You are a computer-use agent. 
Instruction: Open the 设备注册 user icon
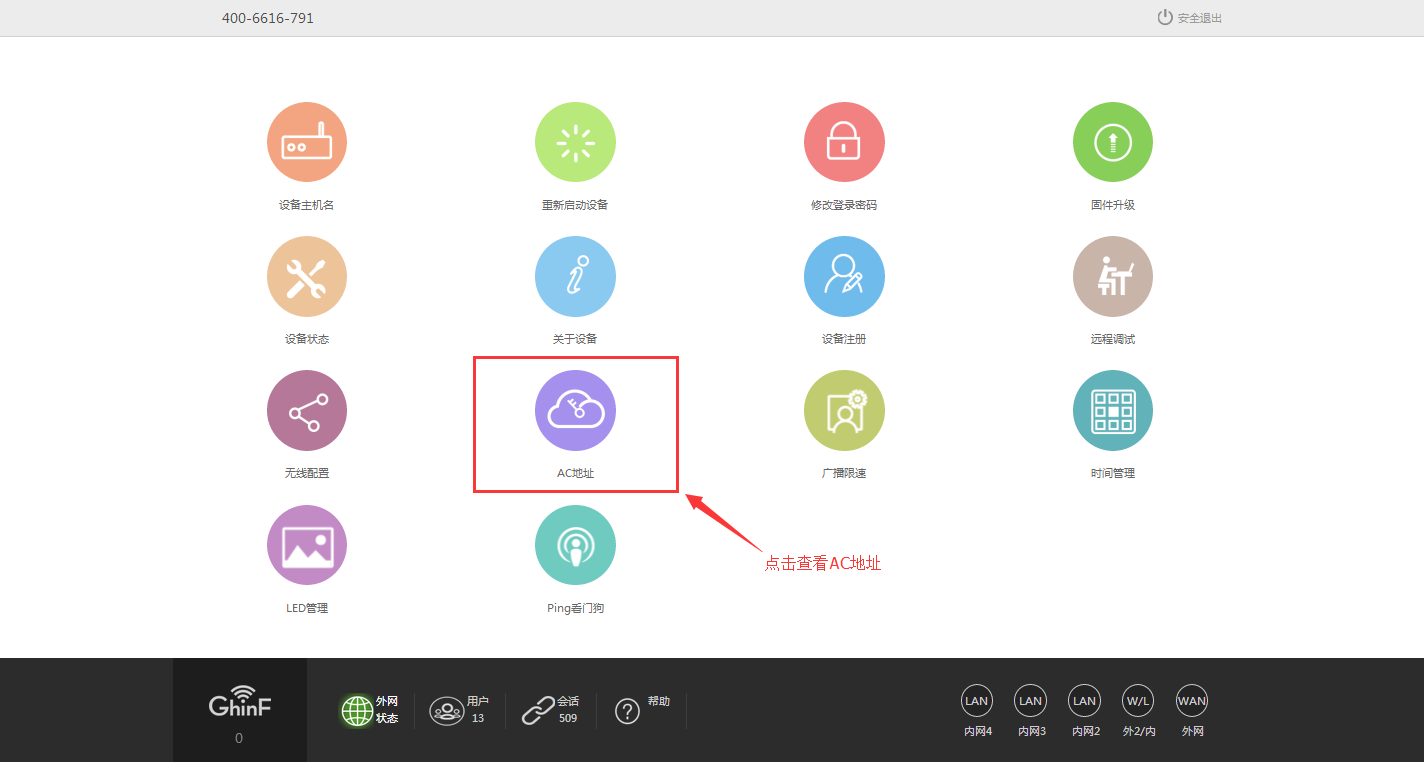(843, 277)
